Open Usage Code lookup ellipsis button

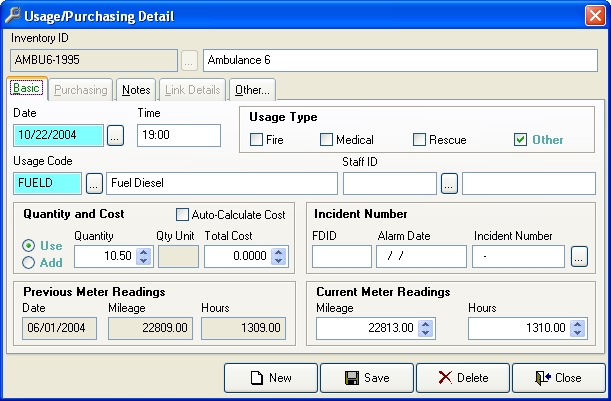94,184
